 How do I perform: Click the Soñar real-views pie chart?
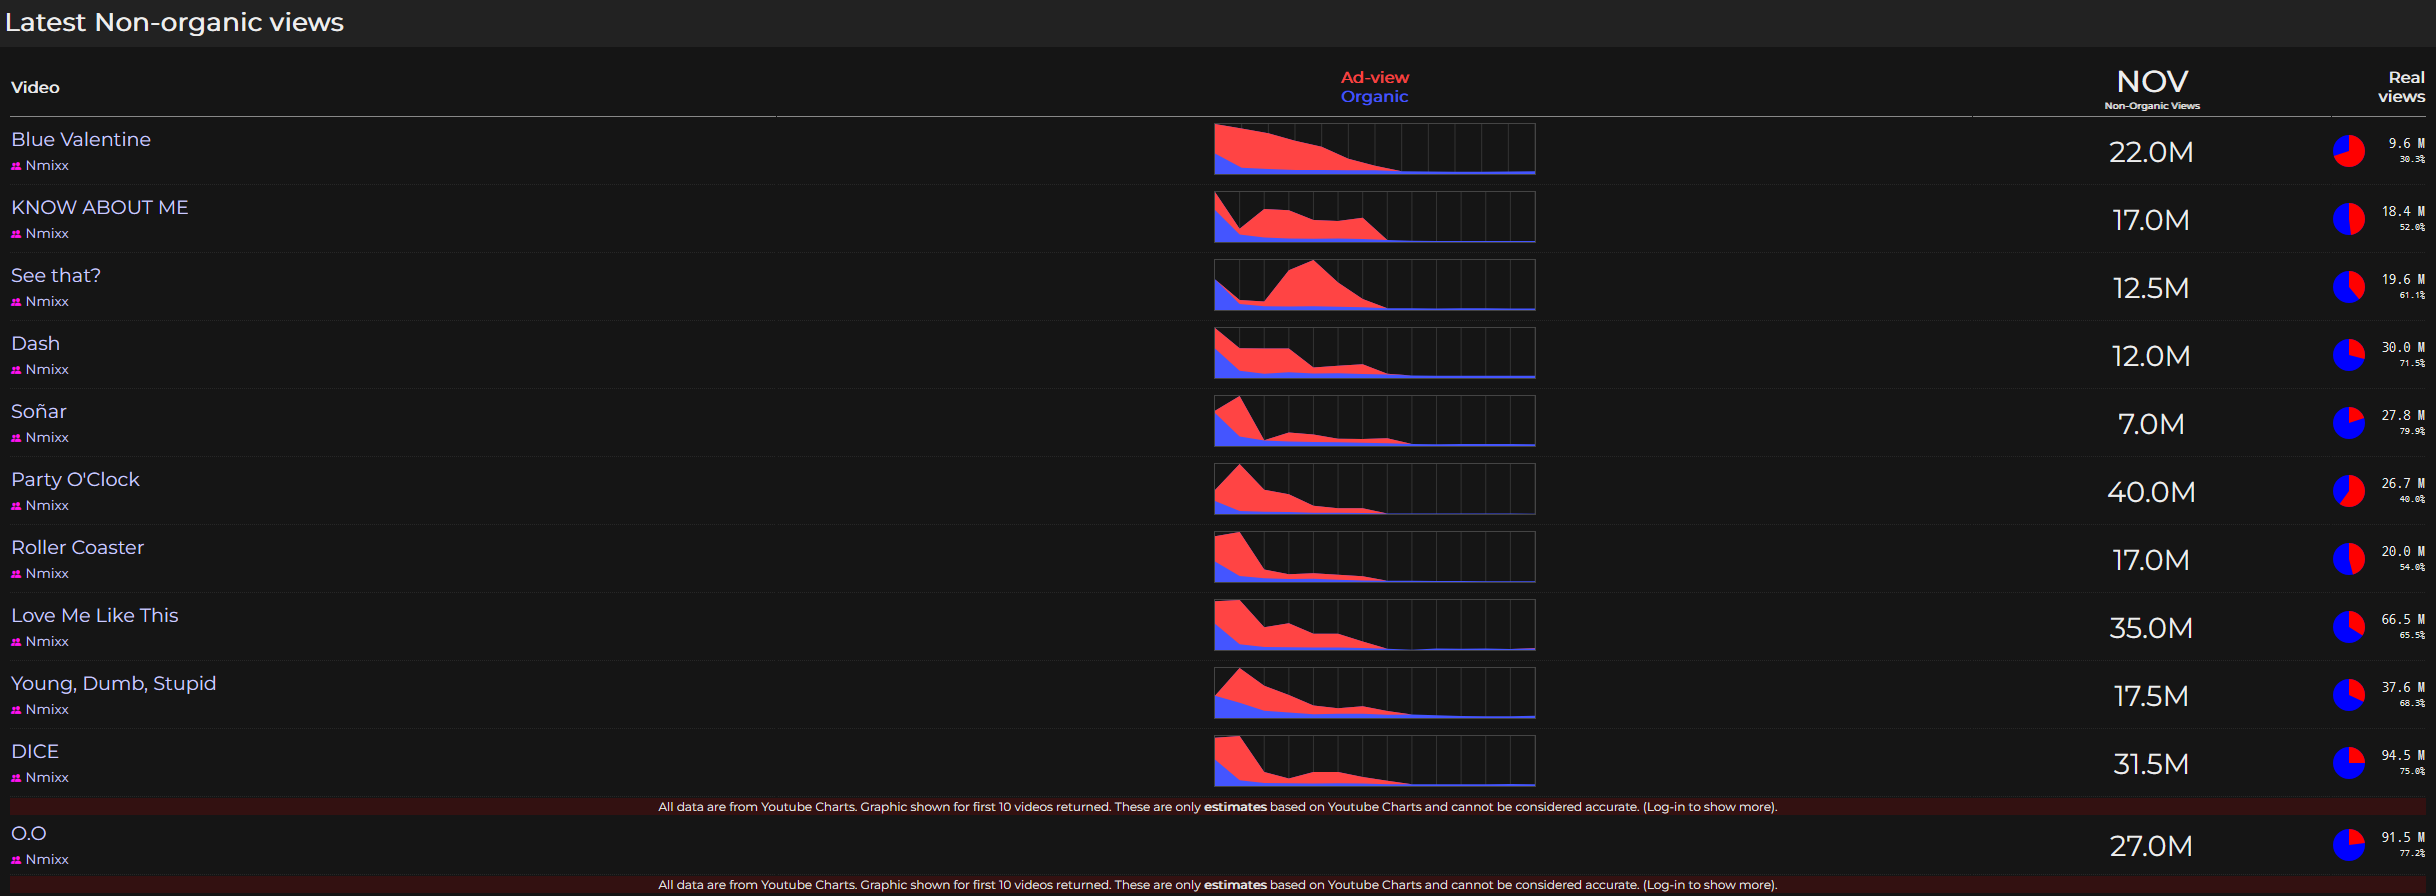[2349, 423]
